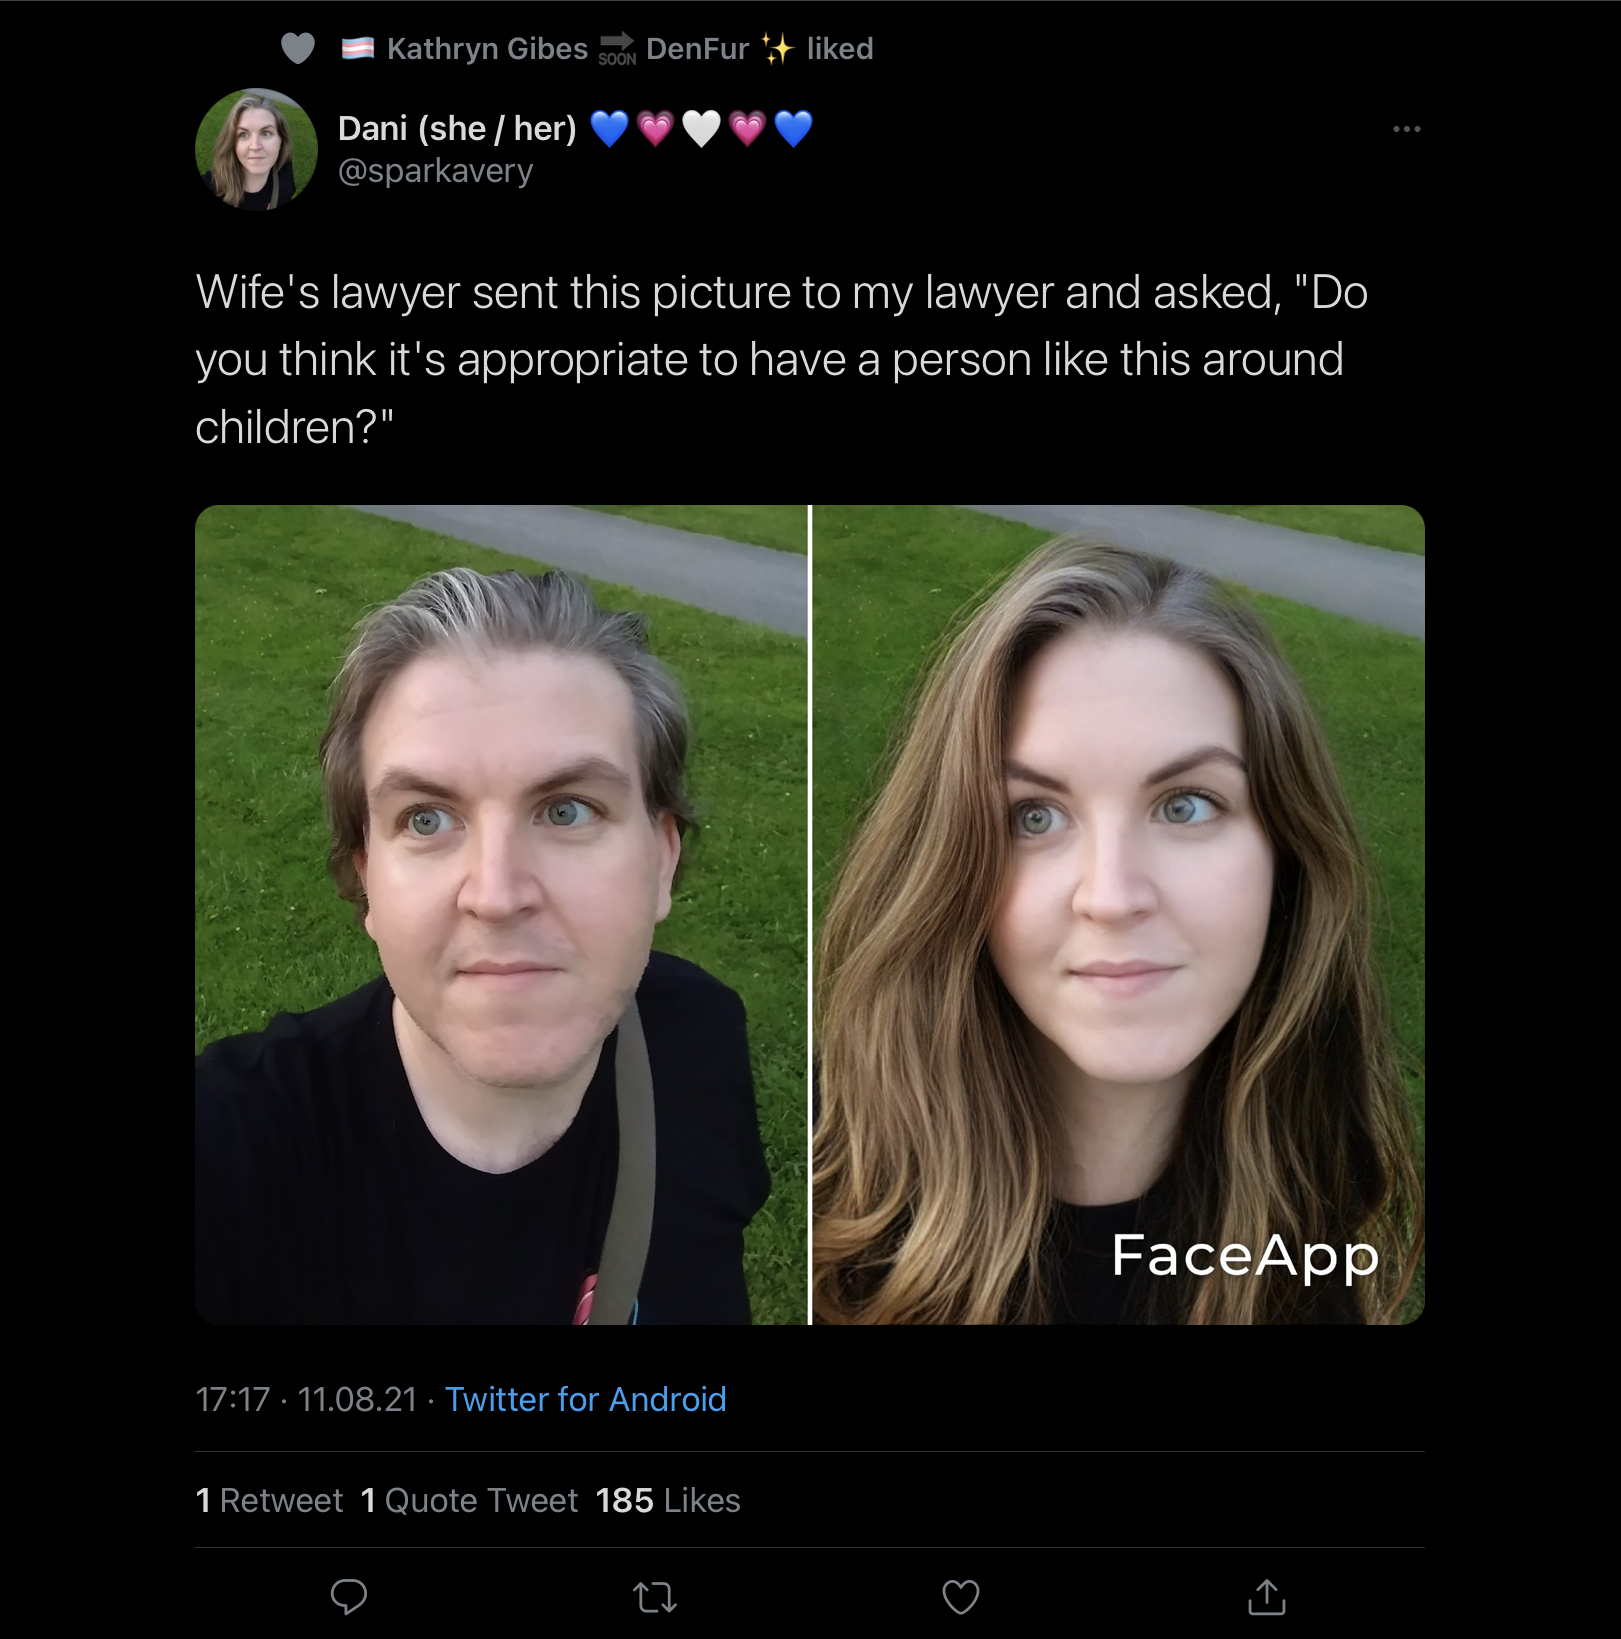Click the FaceApp watermark on image
1621x1639 pixels.
pos(1245,1256)
